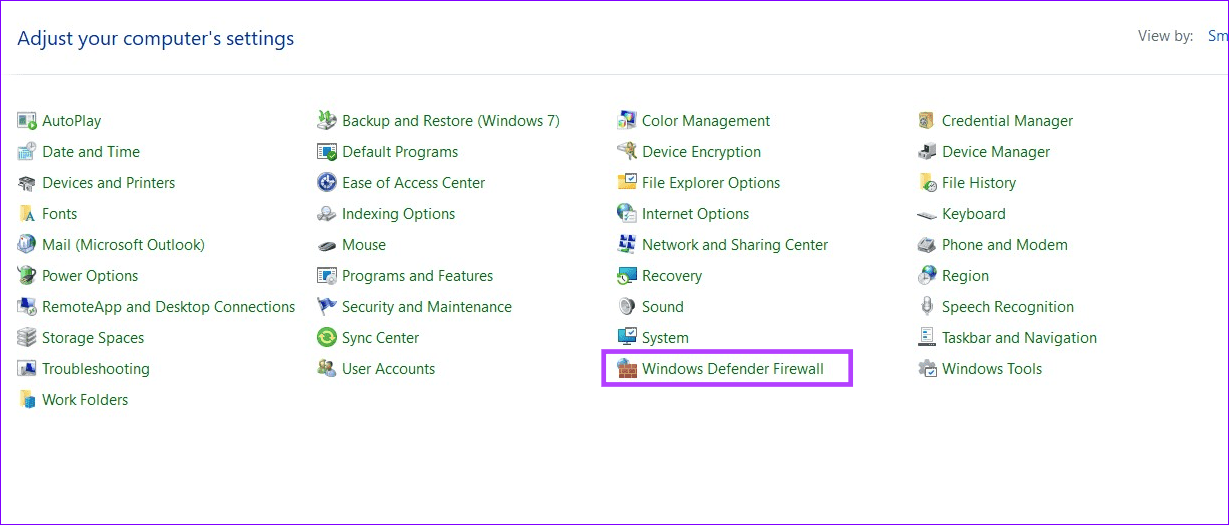Open the Indexing Options link text

coord(398,214)
